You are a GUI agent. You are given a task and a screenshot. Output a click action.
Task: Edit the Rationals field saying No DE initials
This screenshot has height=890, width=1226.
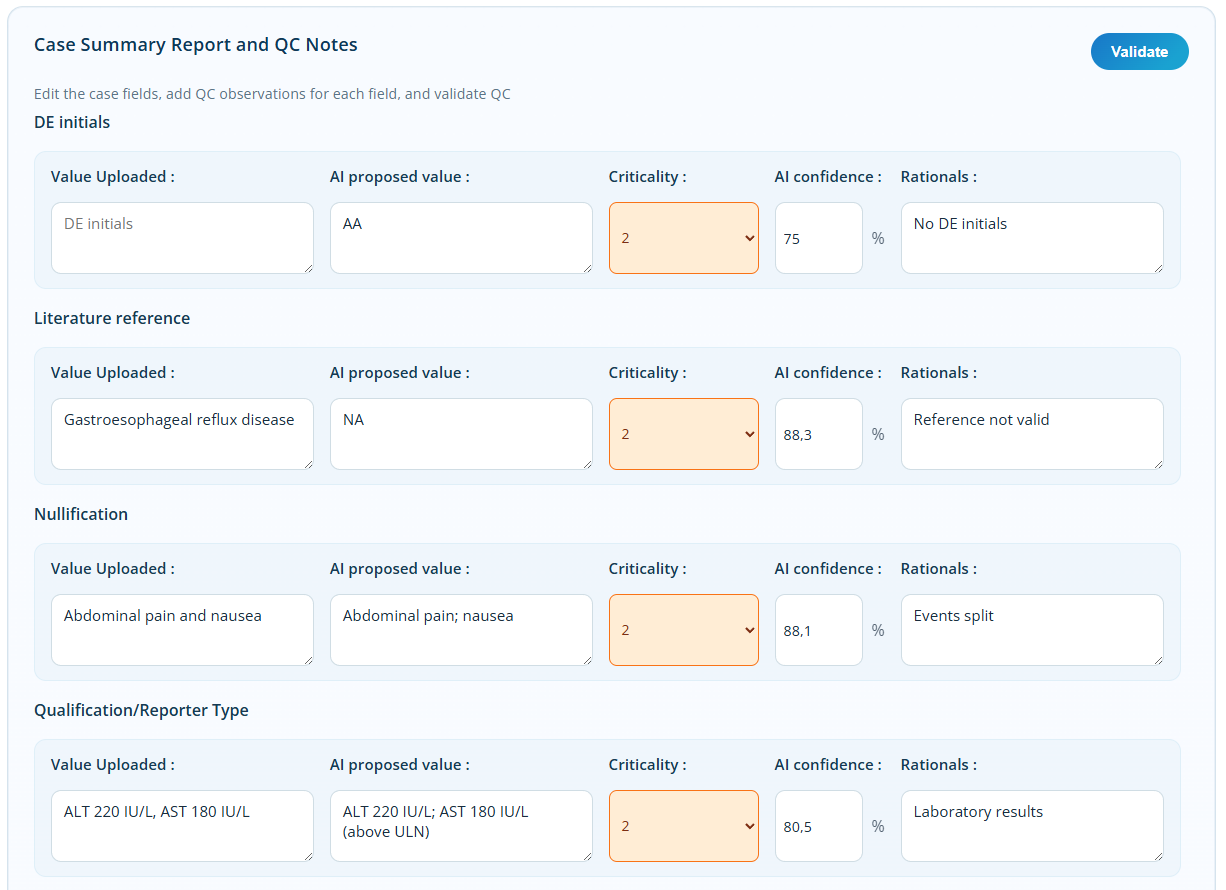(1031, 238)
